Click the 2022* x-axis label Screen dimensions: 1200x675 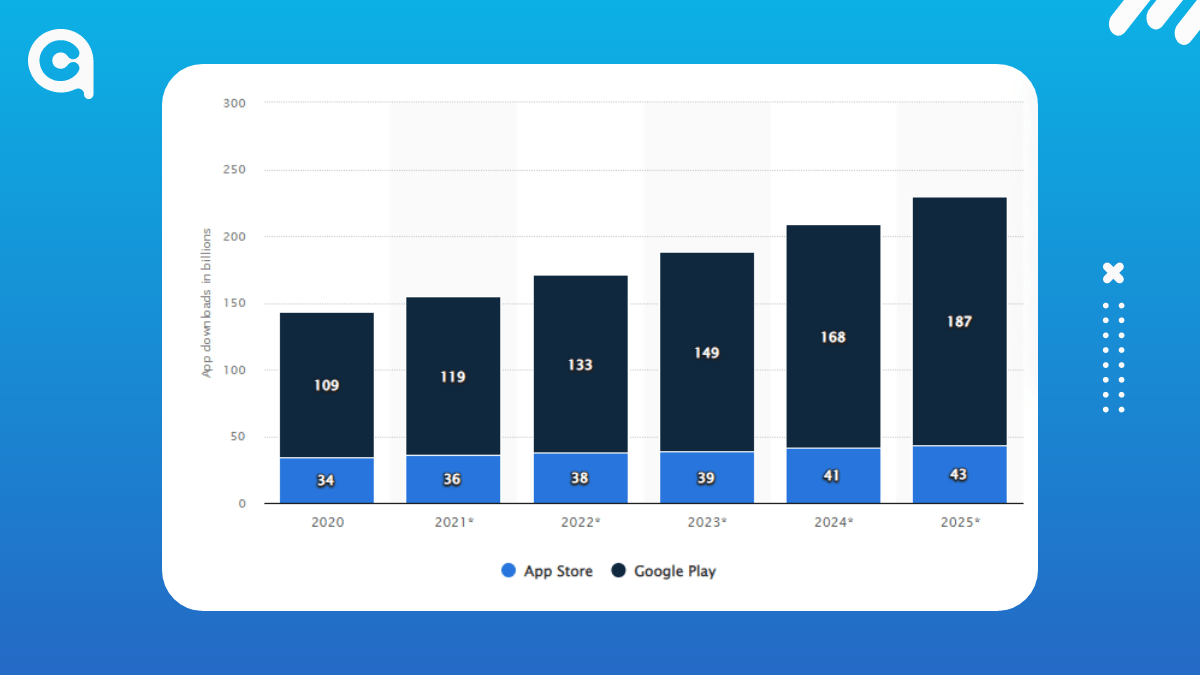582,522
